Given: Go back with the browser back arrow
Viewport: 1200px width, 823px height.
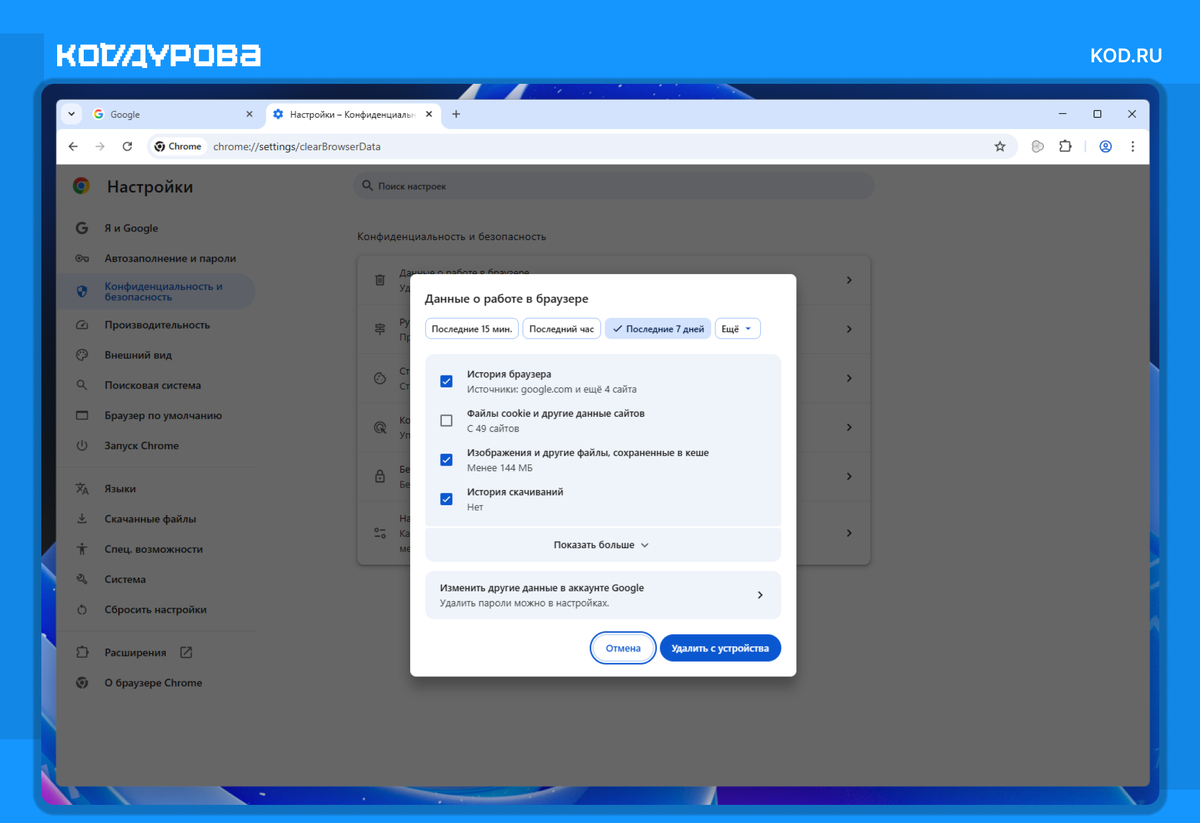Looking at the screenshot, I should point(73,146).
